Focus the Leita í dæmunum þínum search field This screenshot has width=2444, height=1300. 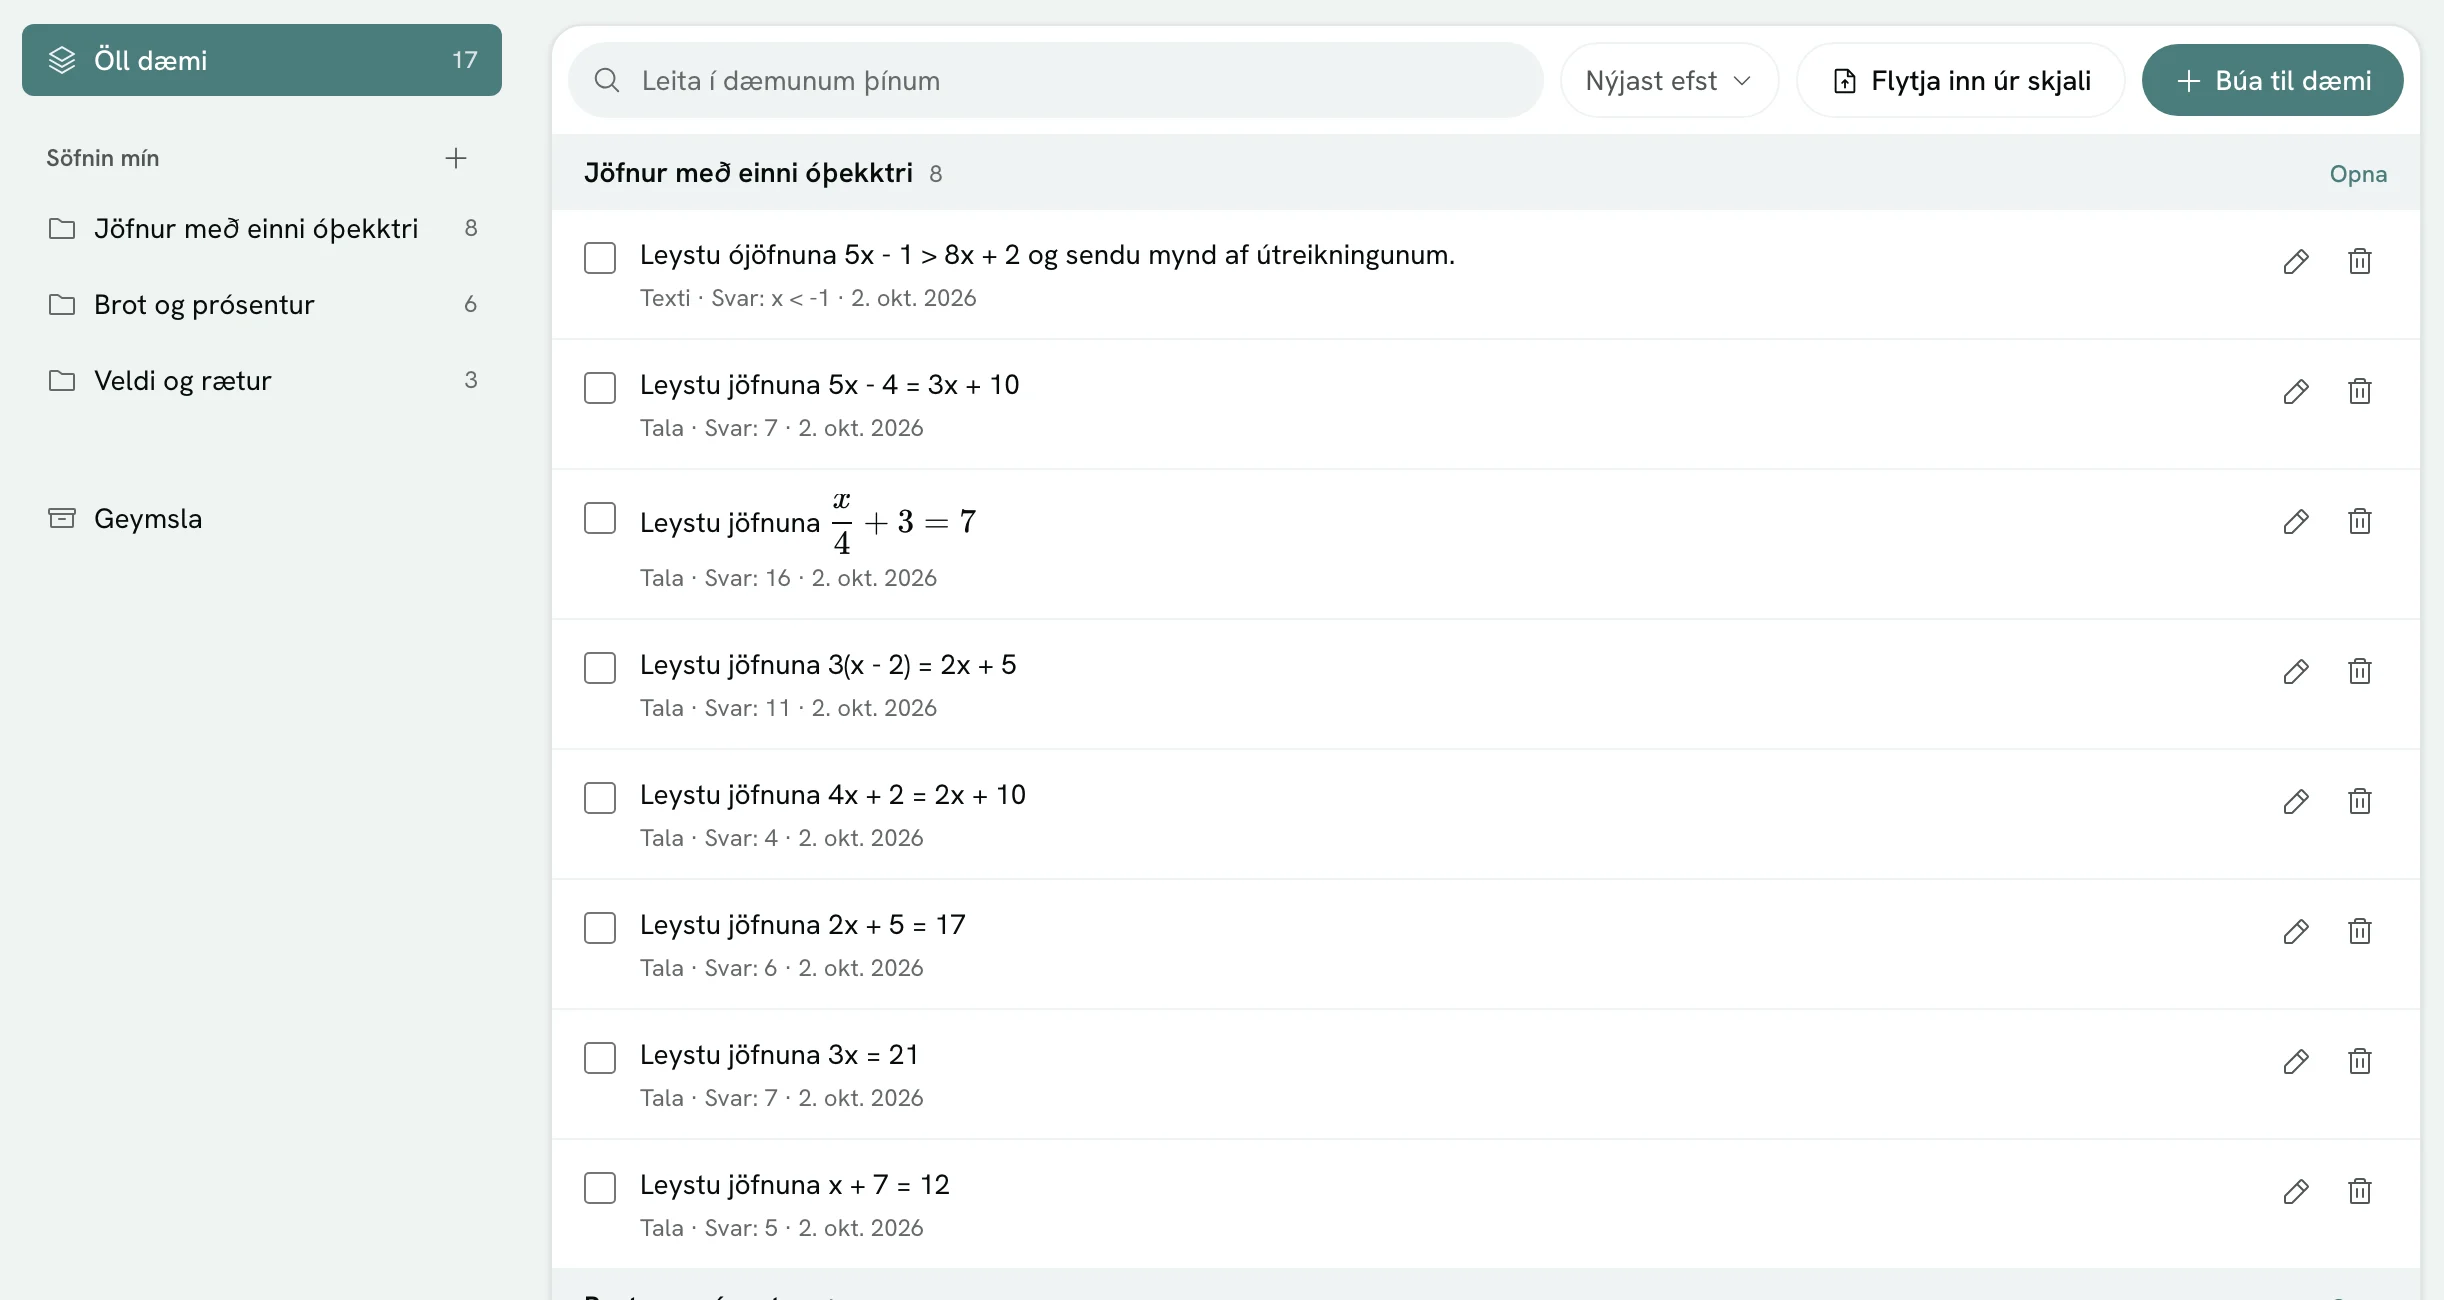[1056, 80]
